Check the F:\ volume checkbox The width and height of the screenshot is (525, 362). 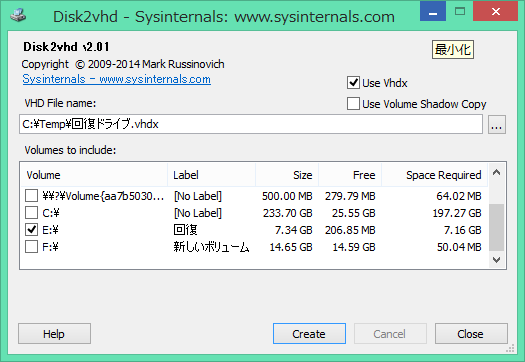coord(31,247)
